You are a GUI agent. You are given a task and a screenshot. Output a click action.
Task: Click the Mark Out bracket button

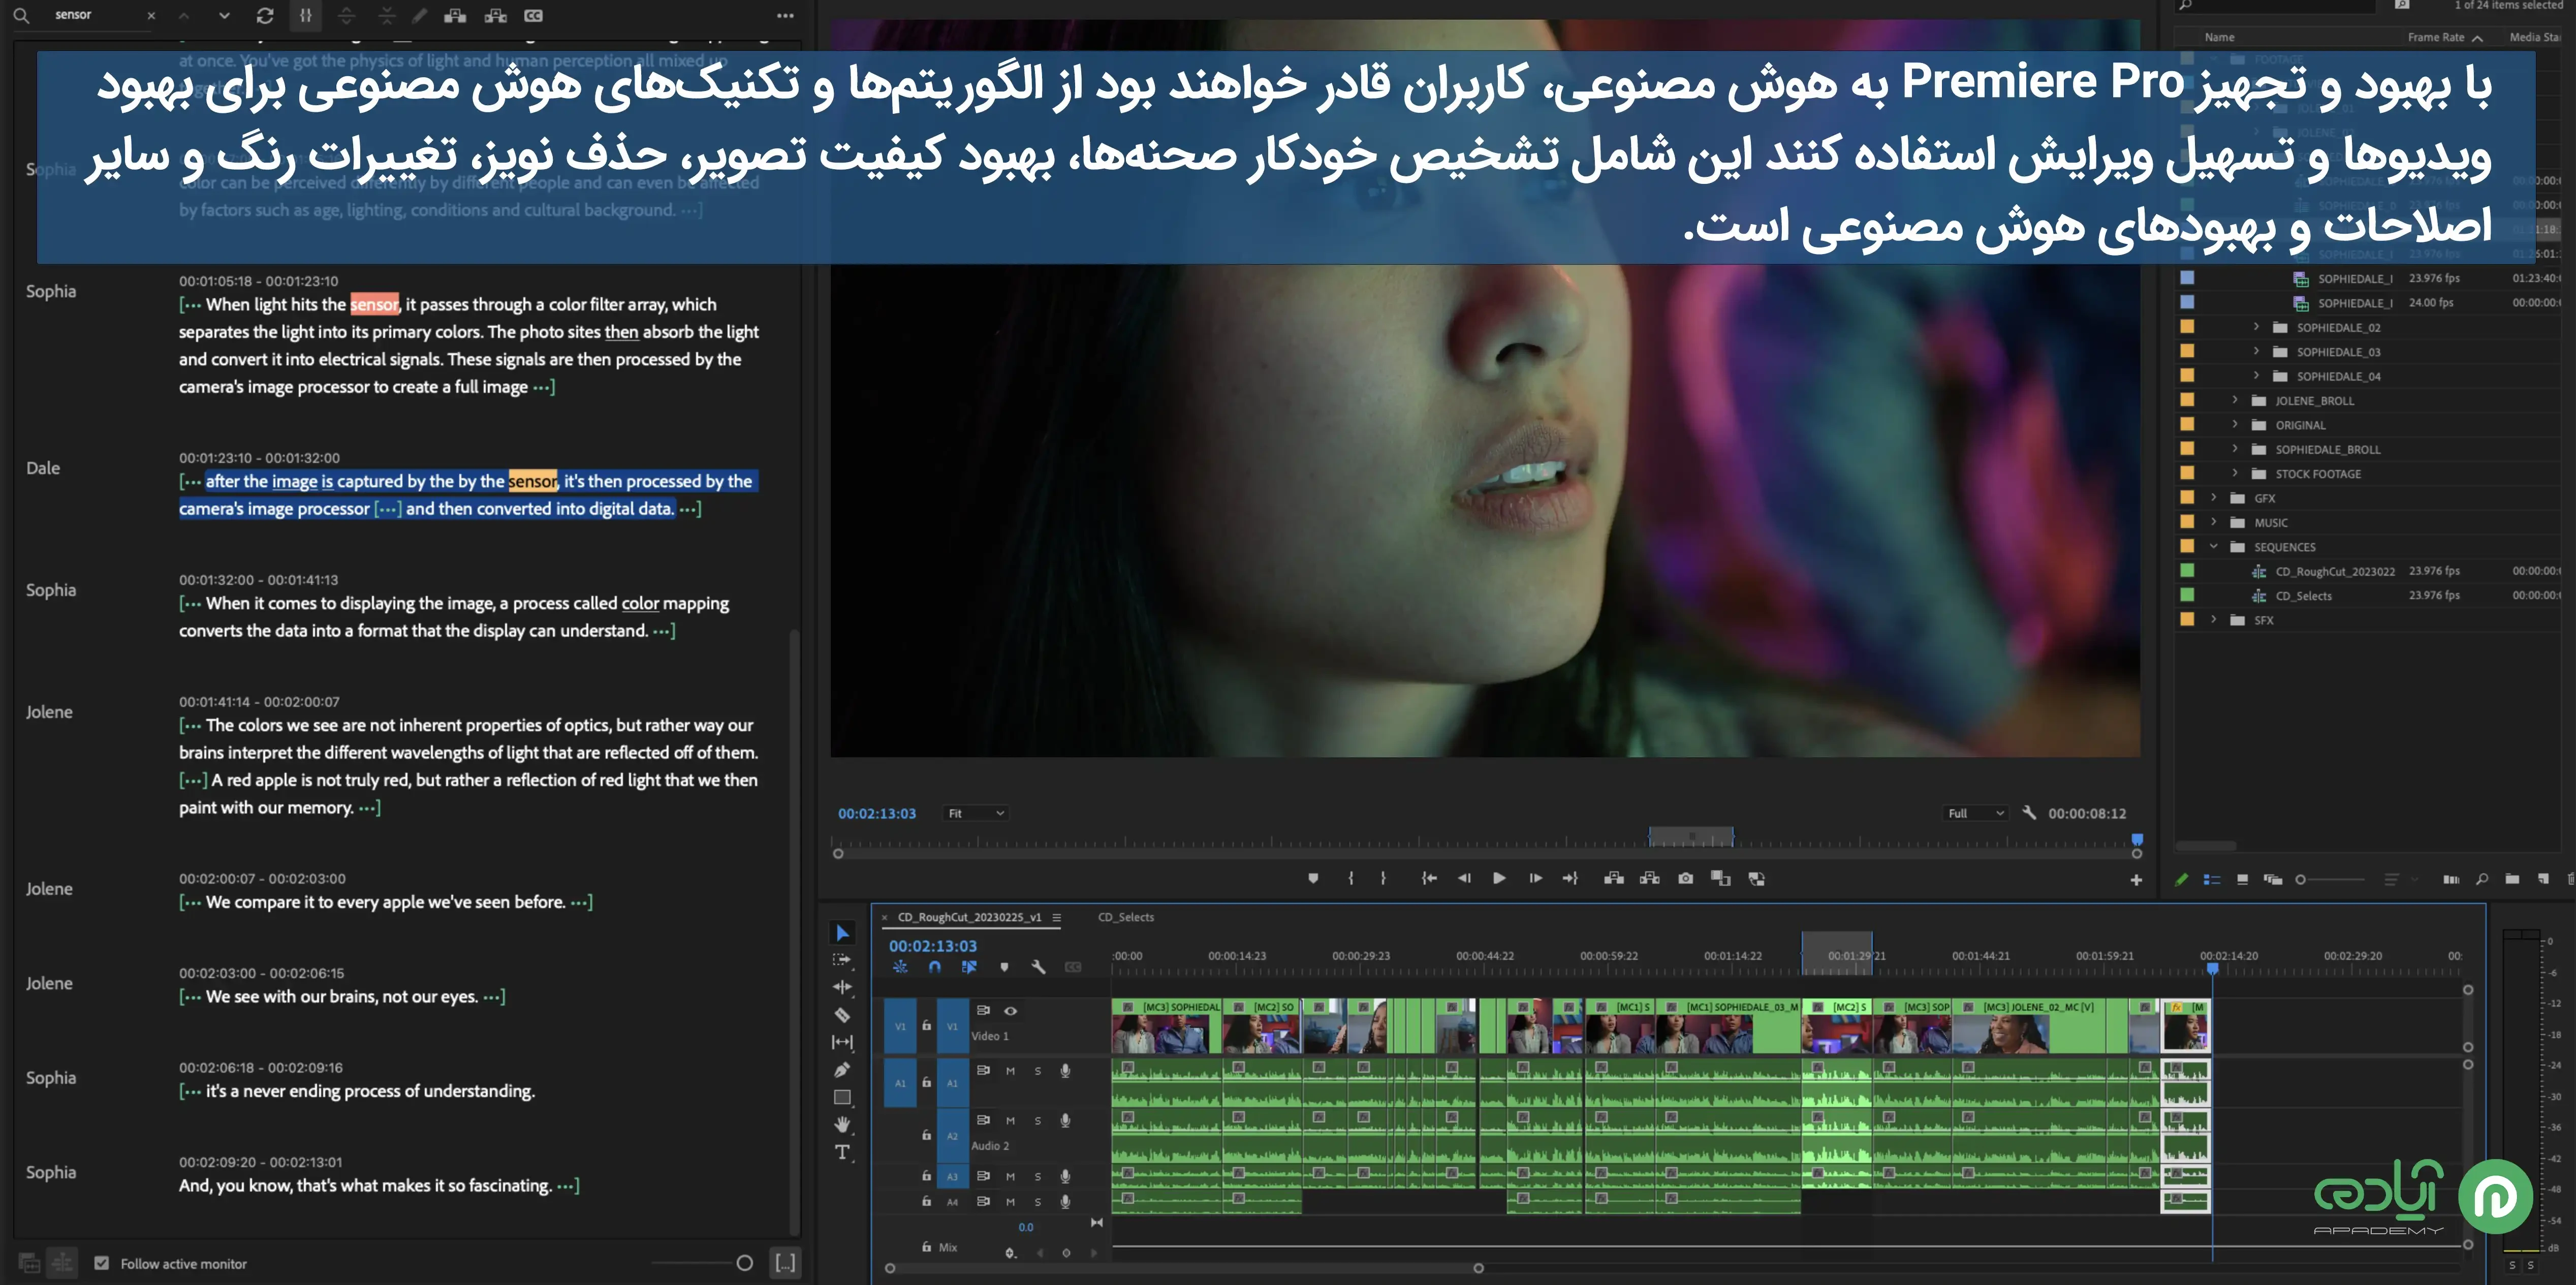[x=1383, y=878]
